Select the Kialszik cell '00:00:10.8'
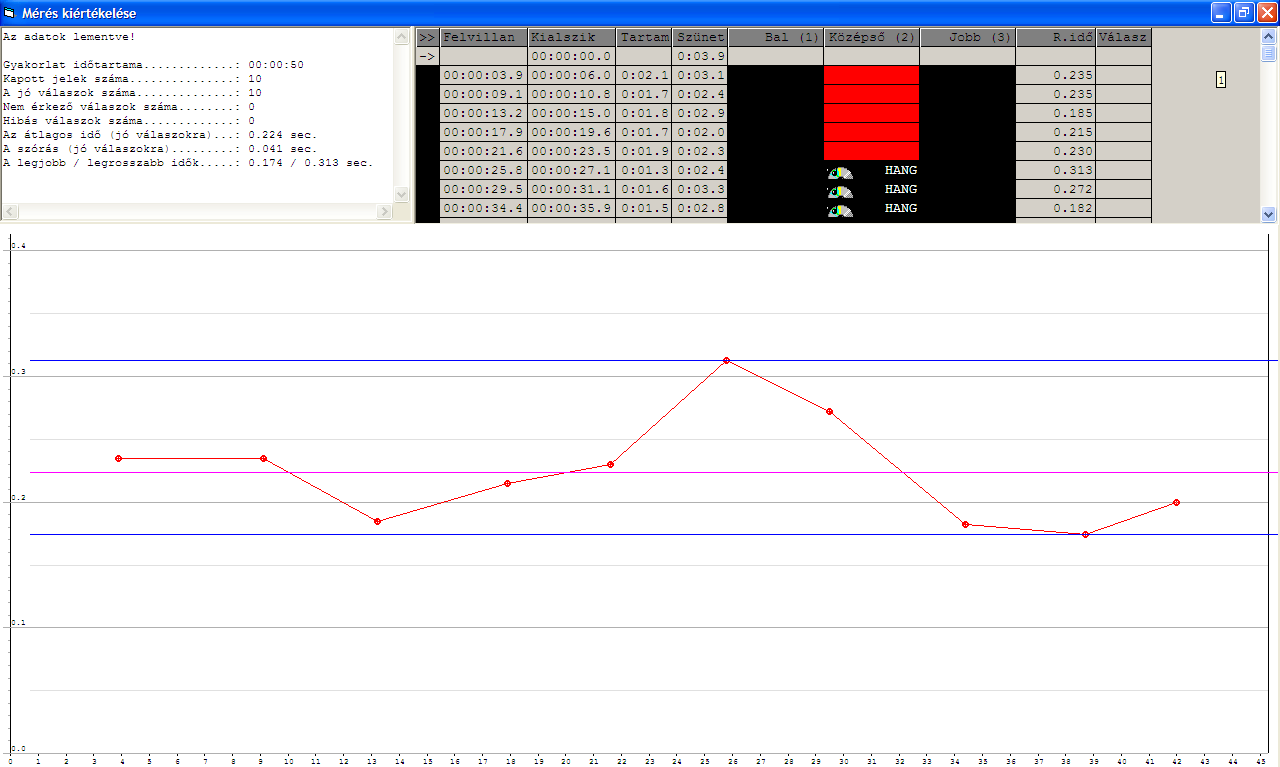1280x767 pixels. 571,94
